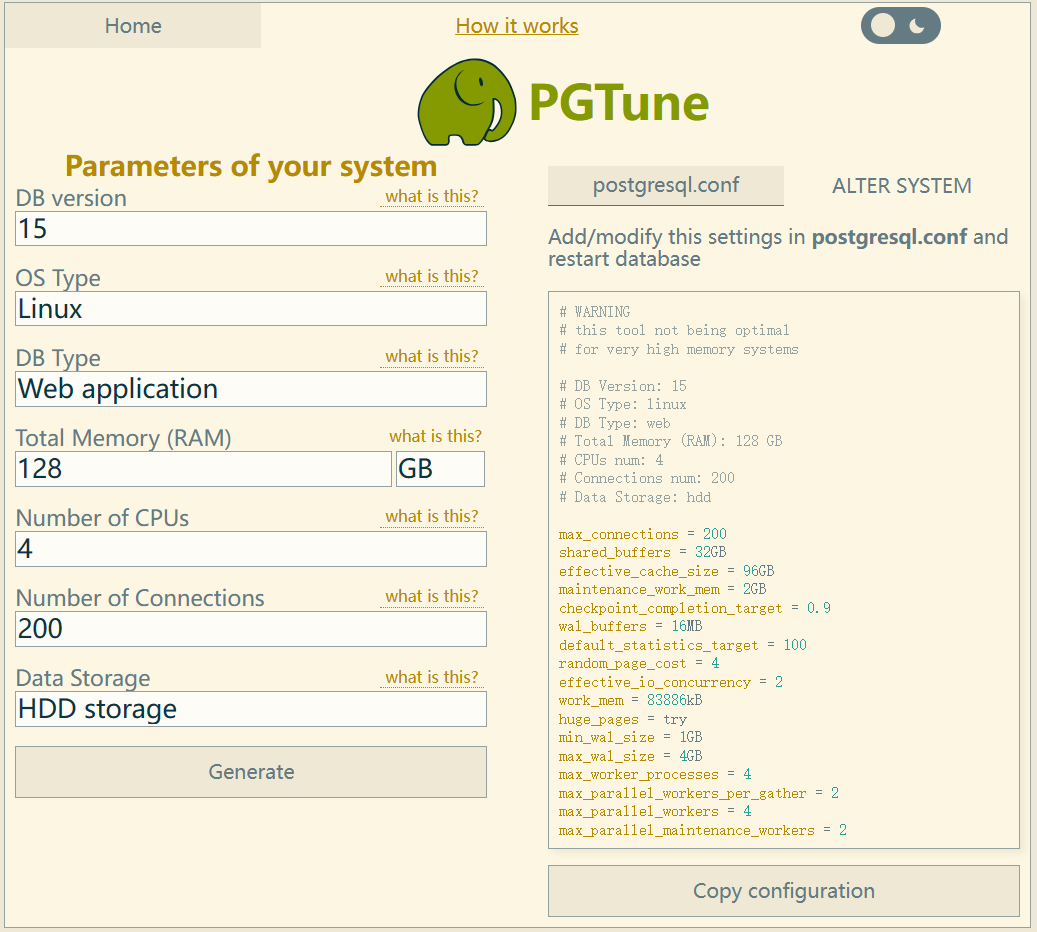Open 'what is this?' for Data Storage

pyautogui.click(x=432, y=677)
